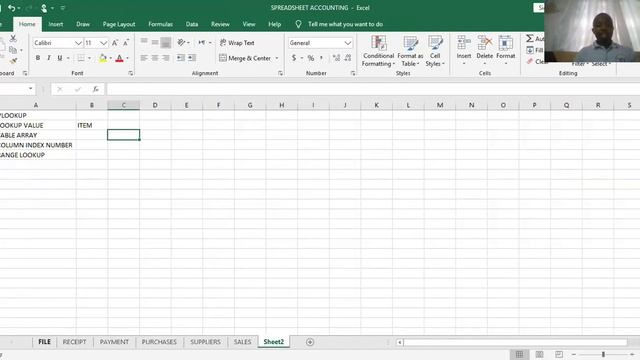The height and width of the screenshot is (360, 640).
Task: Open the Underline style dropdown arrow
Action: [x=68, y=58]
